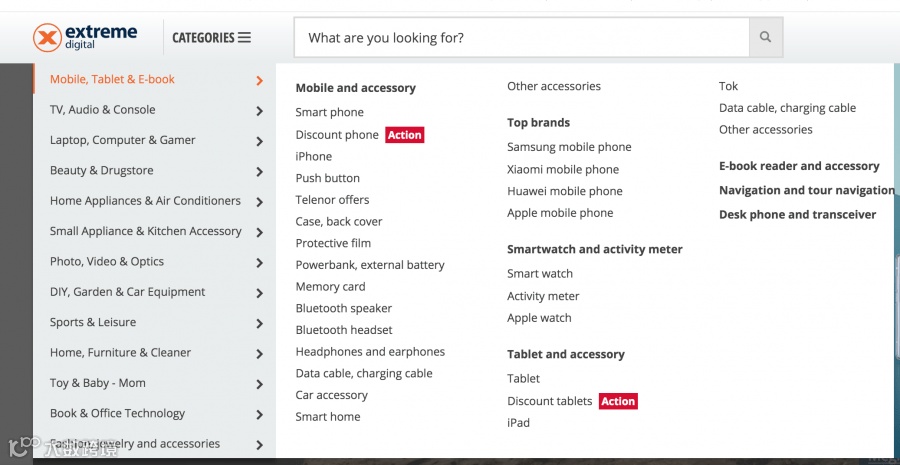Image resolution: width=900 pixels, height=465 pixels.
Task: Open the Apple watch link
Action: coord(539,318)
